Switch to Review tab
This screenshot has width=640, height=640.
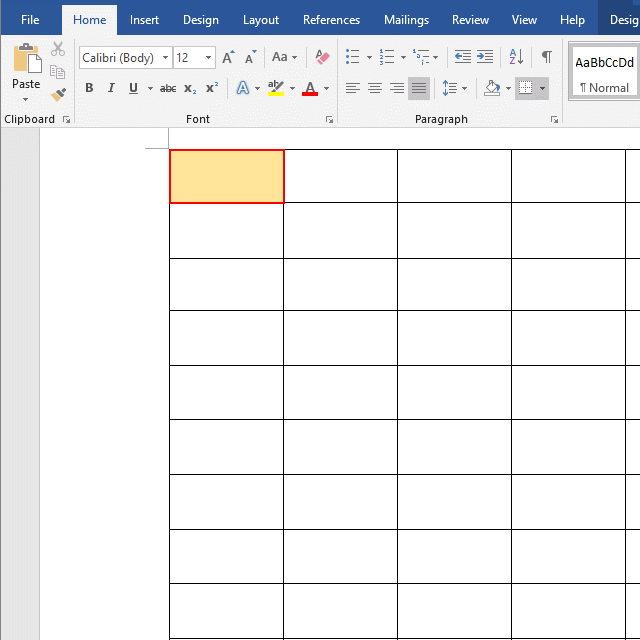click(470, 20)
